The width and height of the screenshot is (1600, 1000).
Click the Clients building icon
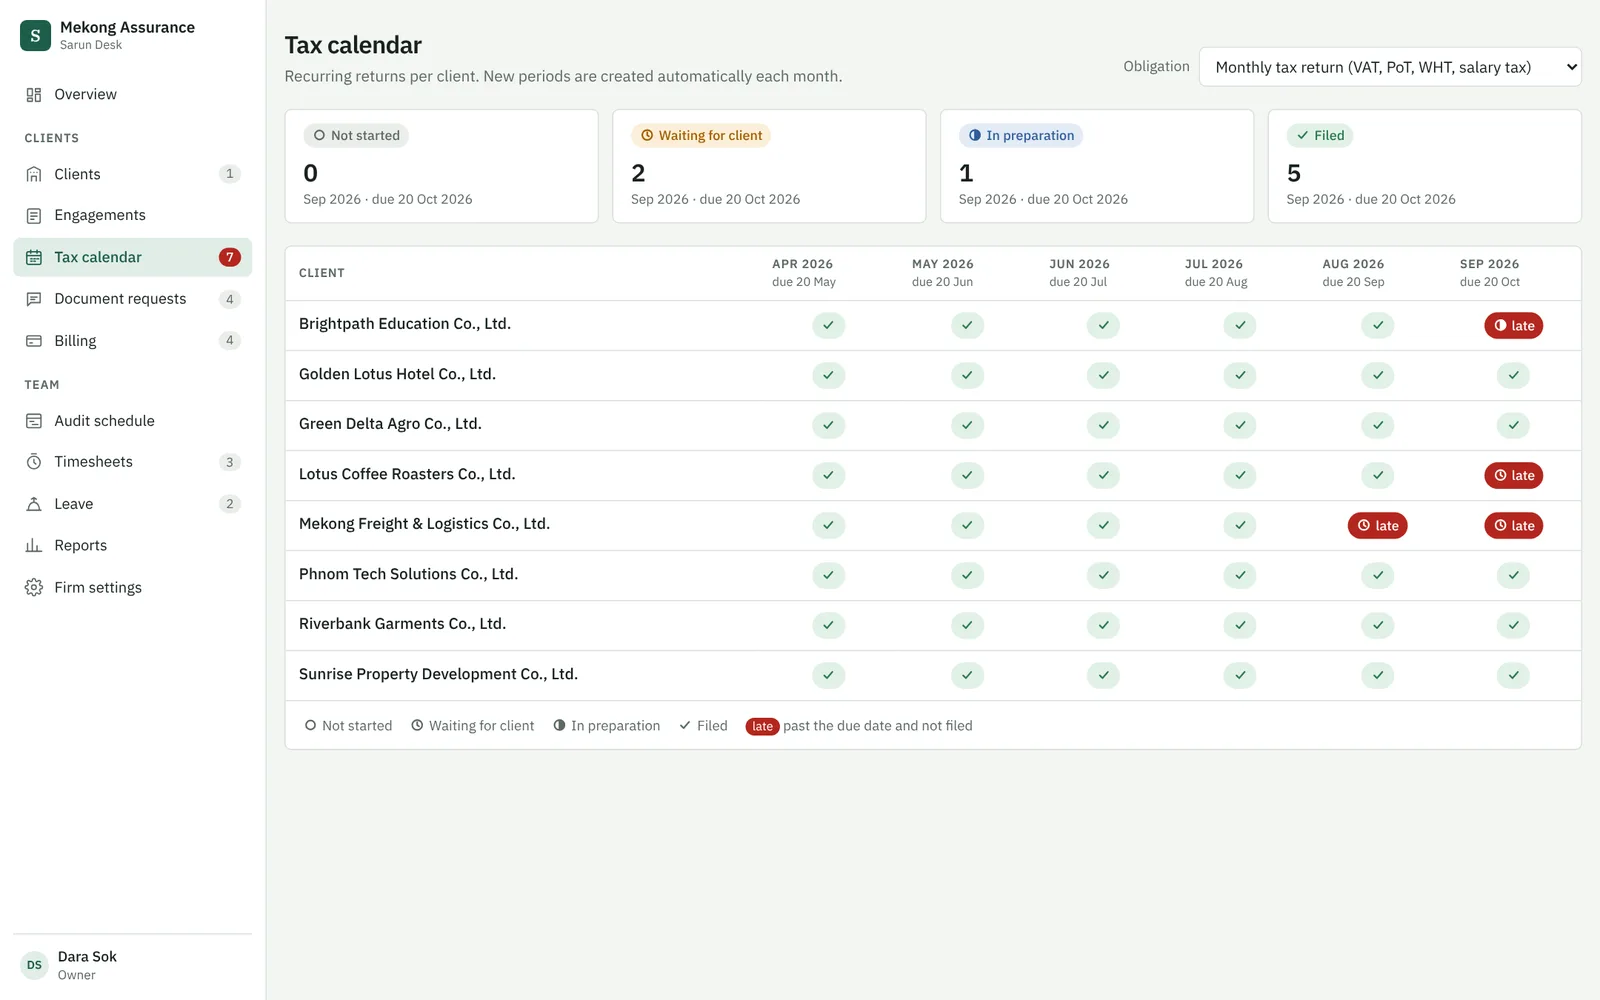tap(34, 174)
